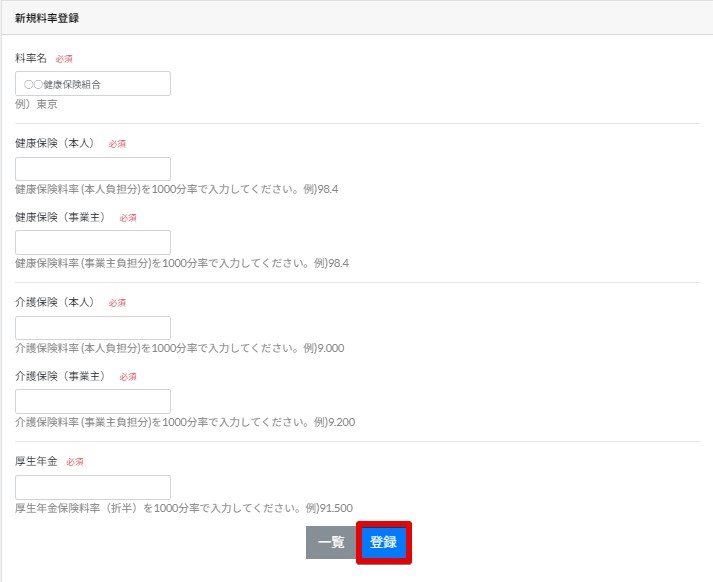
Task: Click the gray 一覧 button
Action: pos(331,542)
